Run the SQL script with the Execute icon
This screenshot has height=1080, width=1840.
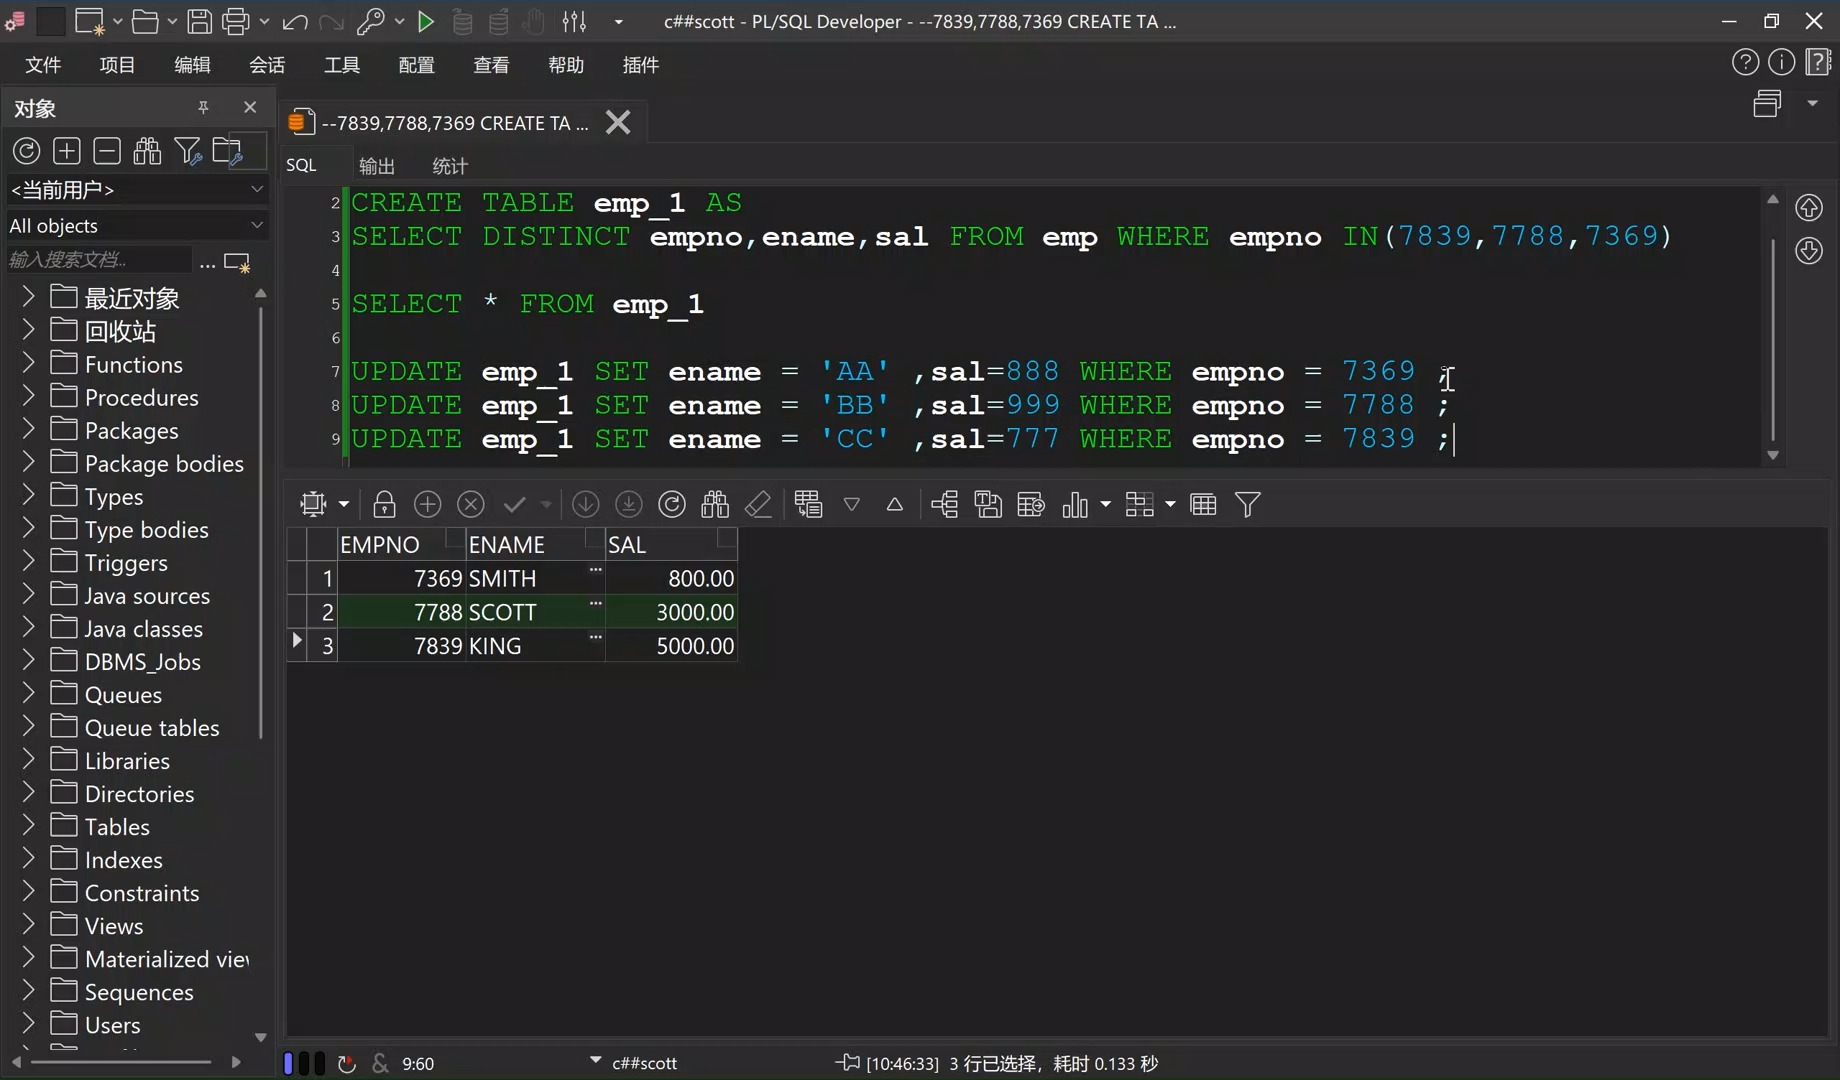[x=425, y=21]
